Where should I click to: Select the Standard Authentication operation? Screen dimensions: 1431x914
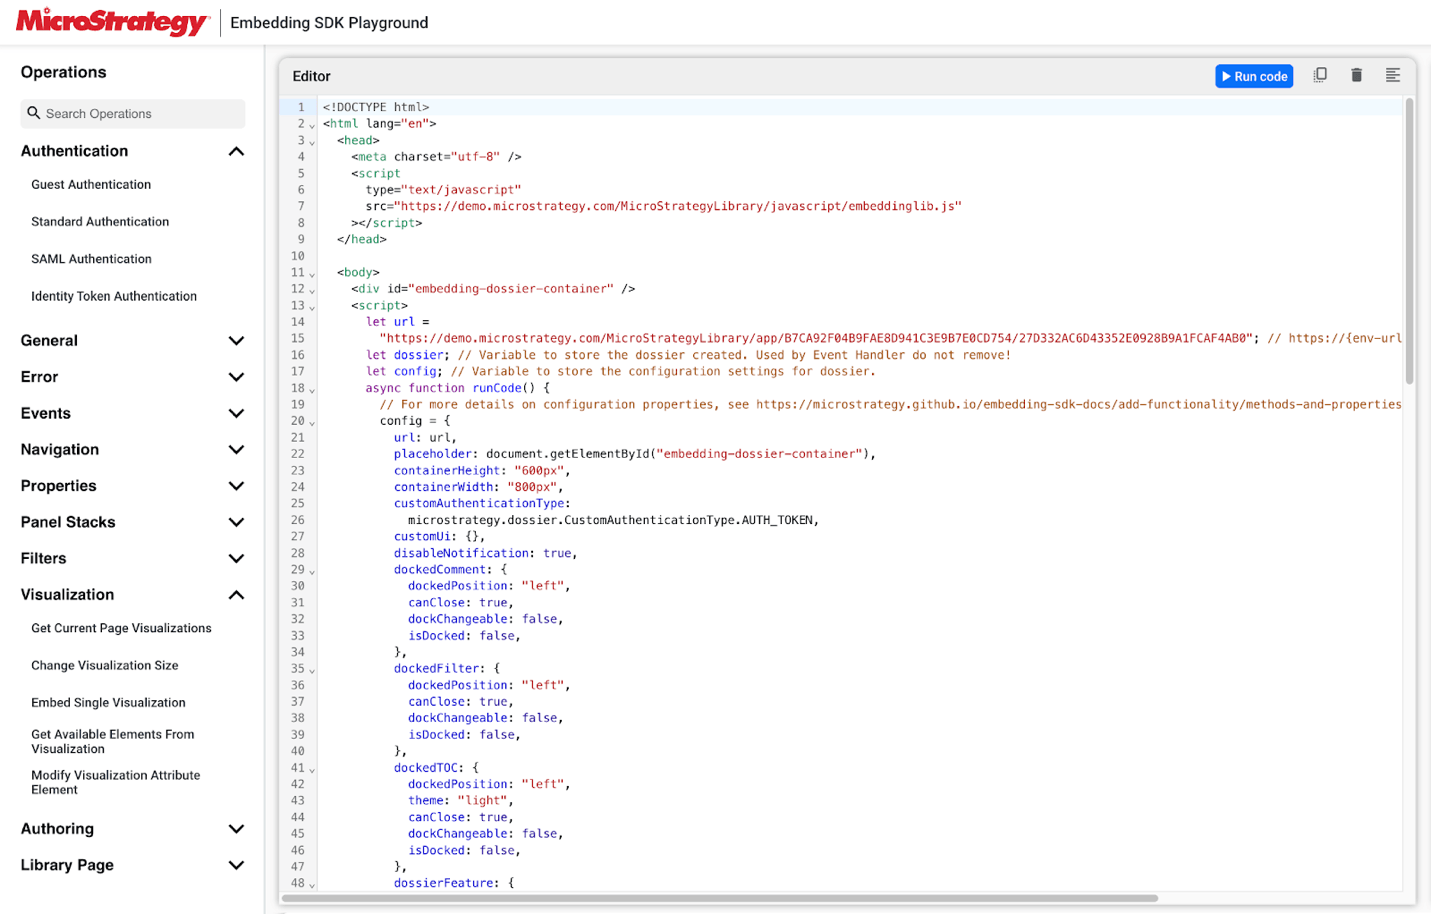click(x=100, y=221)
